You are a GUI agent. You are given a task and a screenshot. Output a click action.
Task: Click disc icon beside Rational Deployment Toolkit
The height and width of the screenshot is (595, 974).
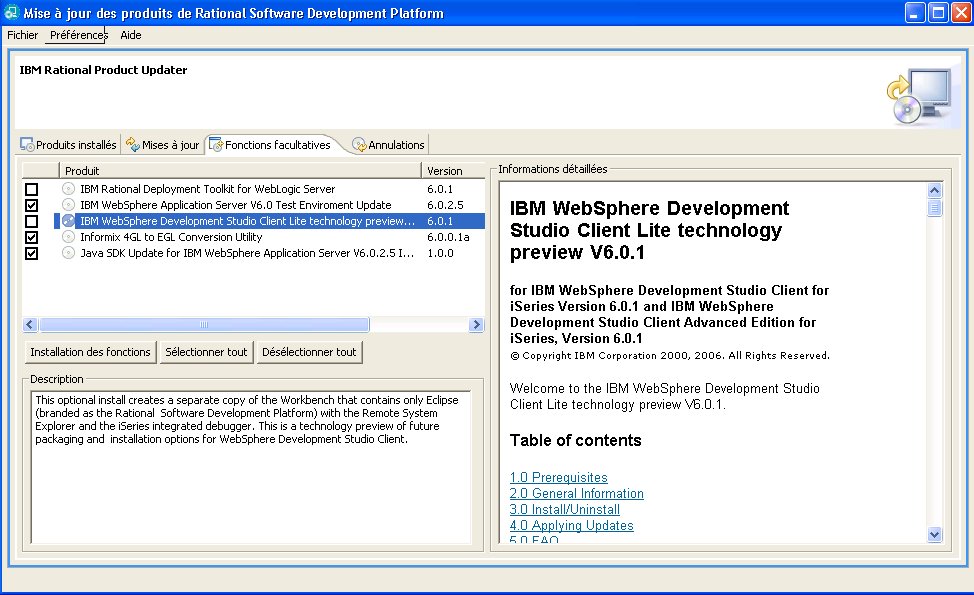[x=68, y=189]
